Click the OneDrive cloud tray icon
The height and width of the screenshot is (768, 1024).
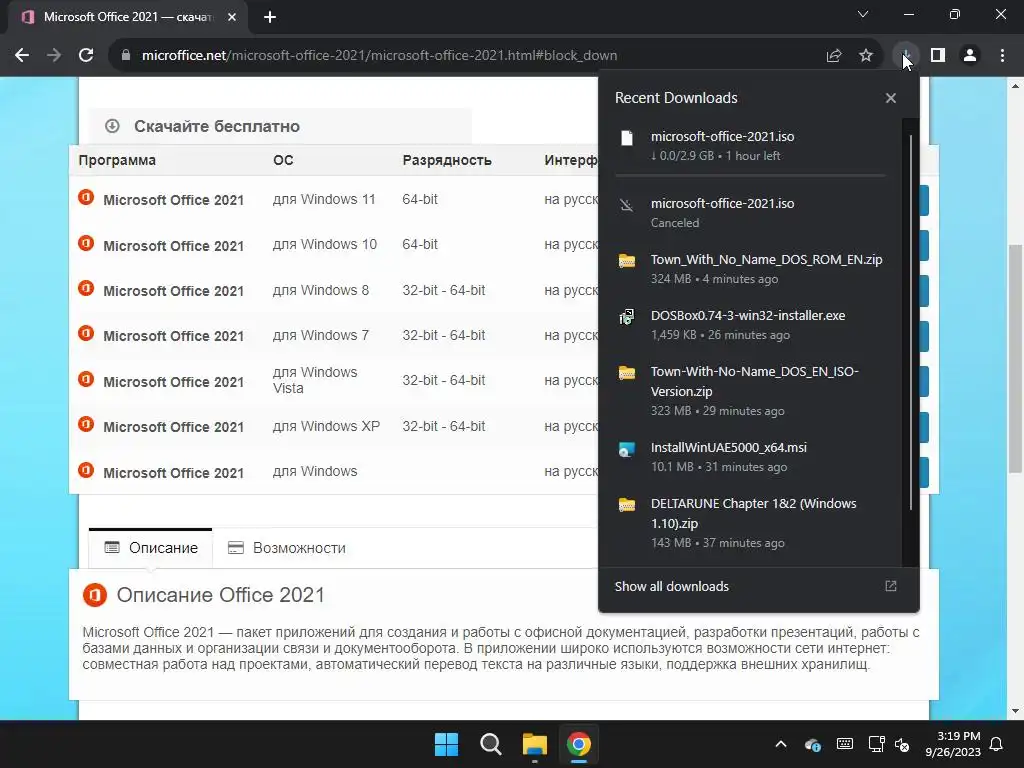coord(812,744)
